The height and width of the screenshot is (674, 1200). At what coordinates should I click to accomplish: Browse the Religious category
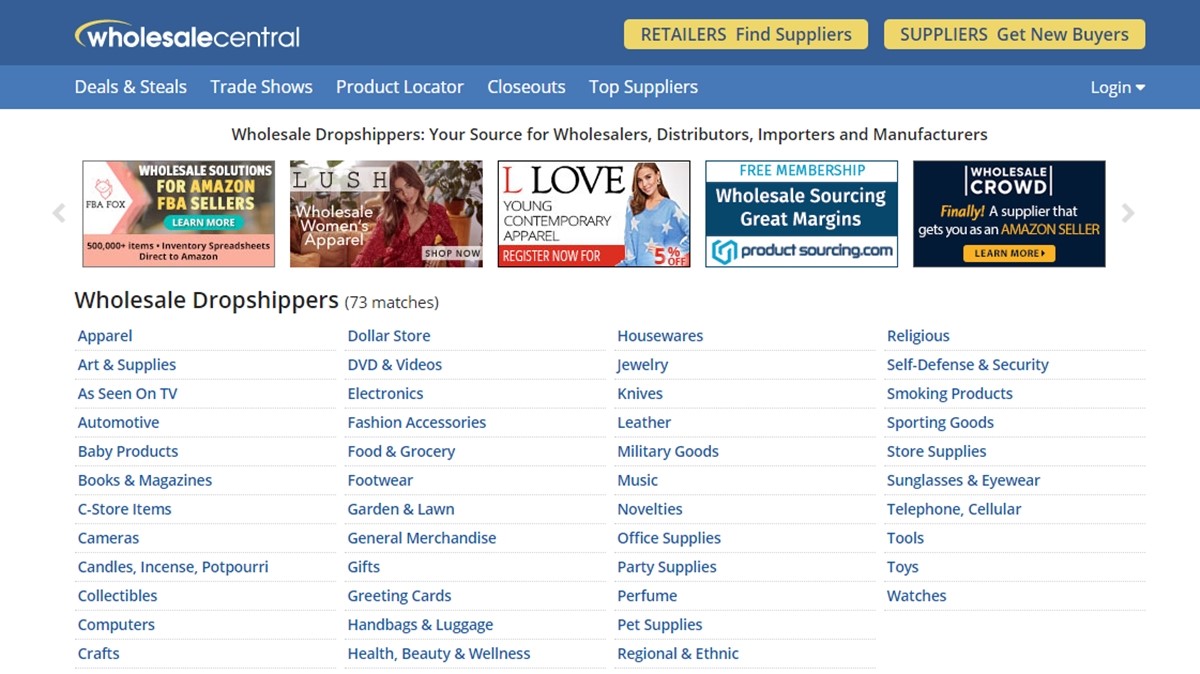coord(918,336)
